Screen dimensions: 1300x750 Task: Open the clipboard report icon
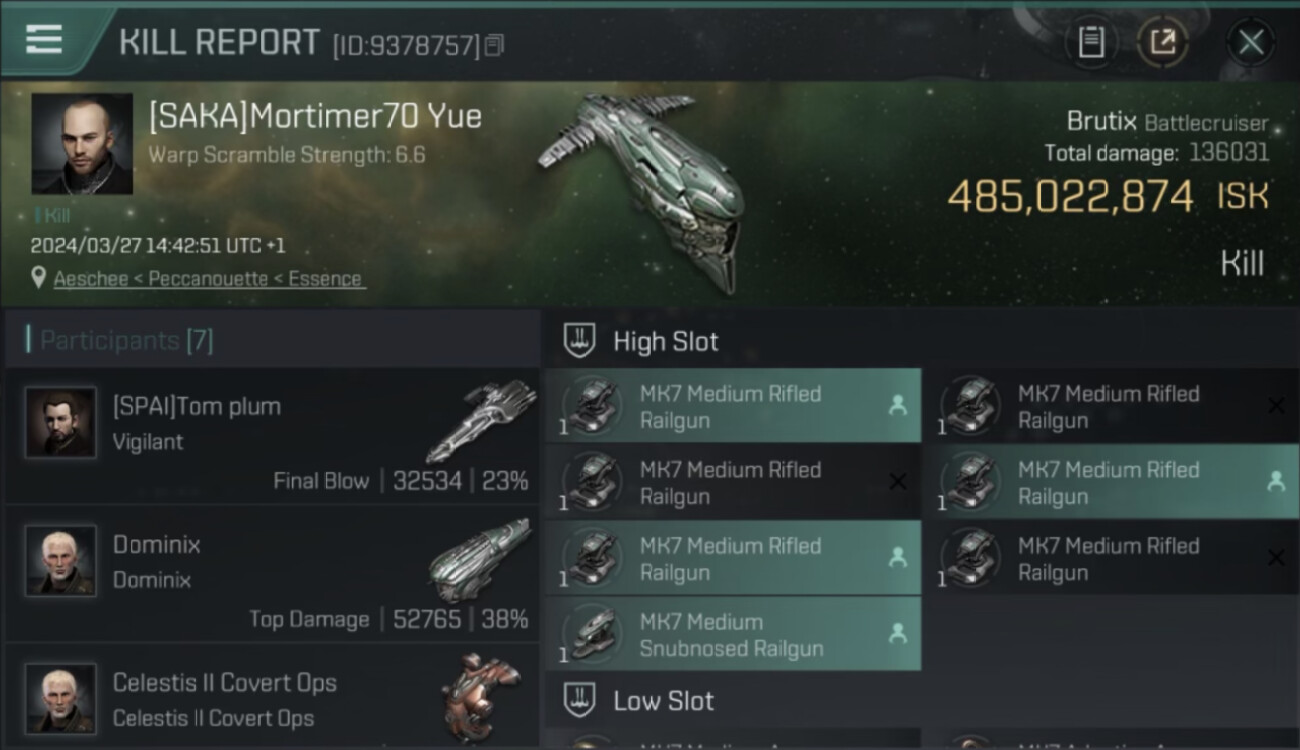point(1091,42)
